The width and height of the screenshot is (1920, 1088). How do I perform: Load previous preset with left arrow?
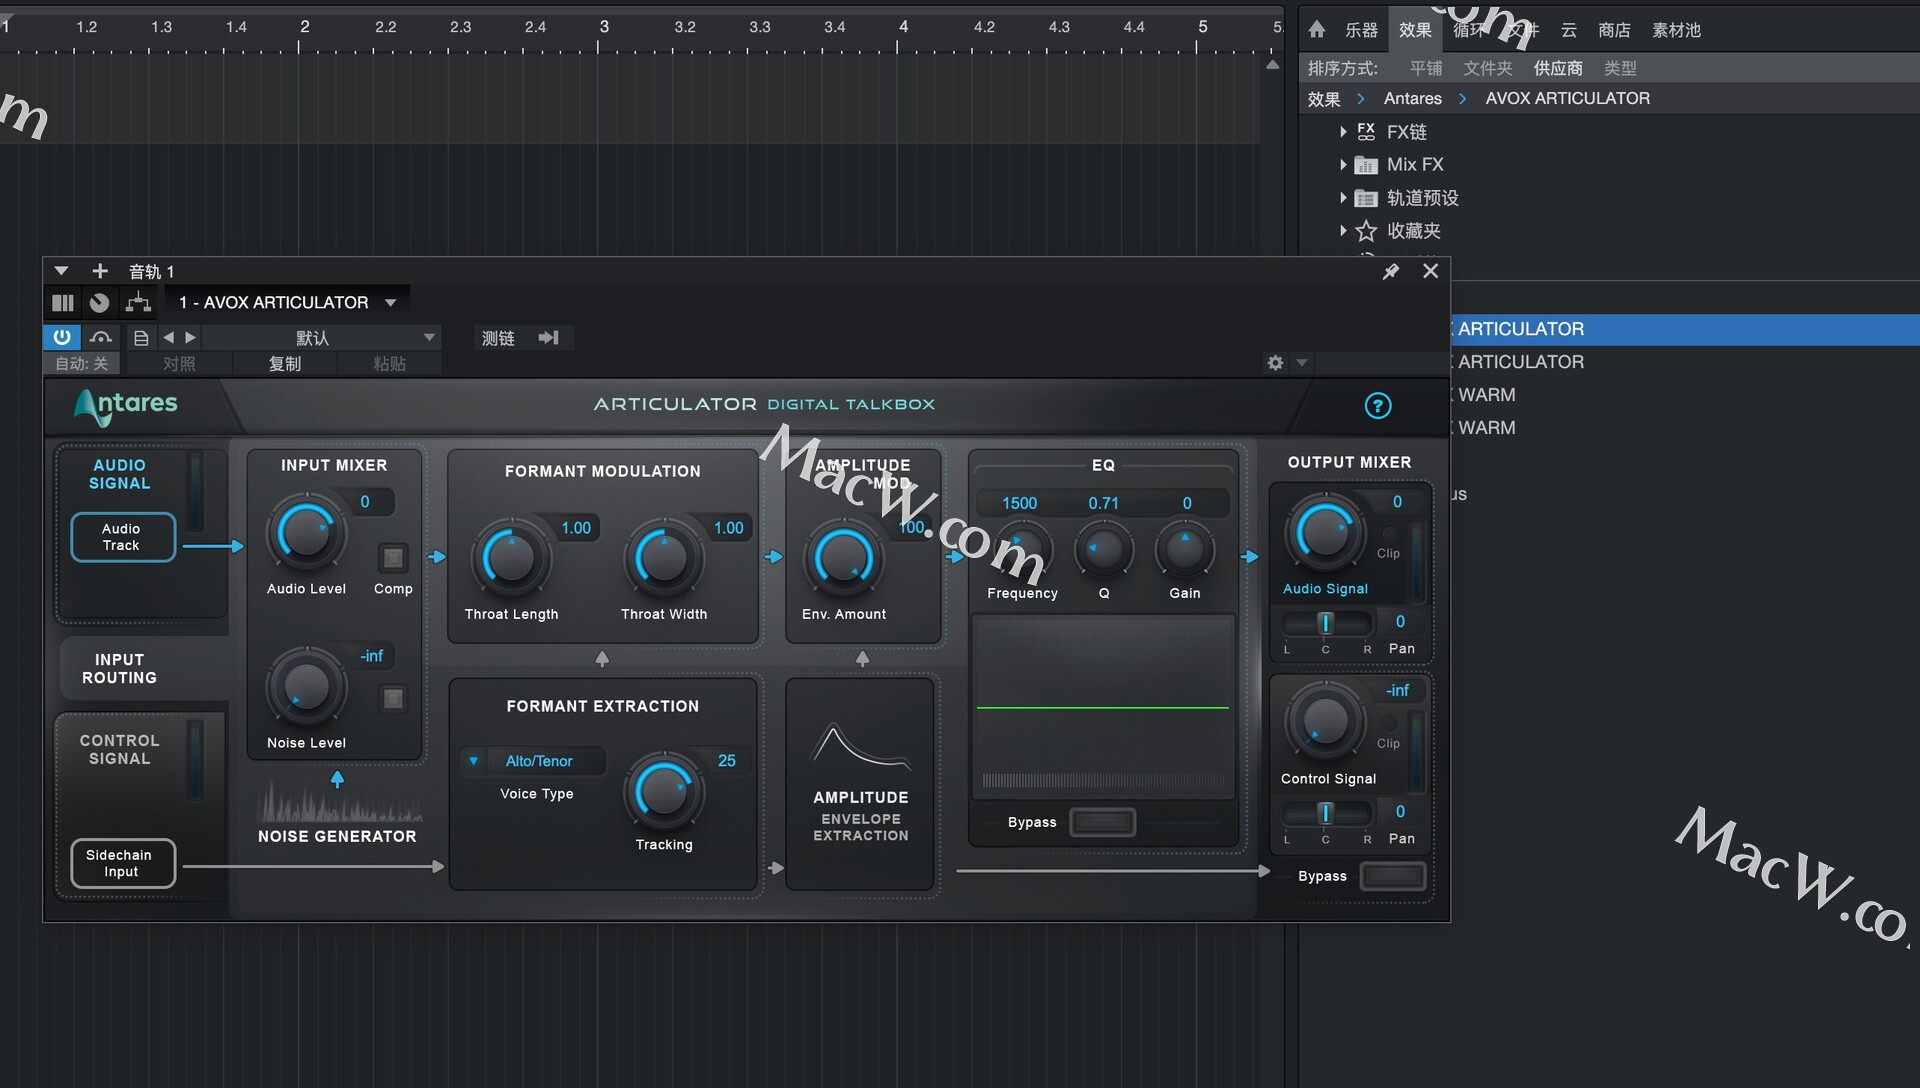[168, 338]
